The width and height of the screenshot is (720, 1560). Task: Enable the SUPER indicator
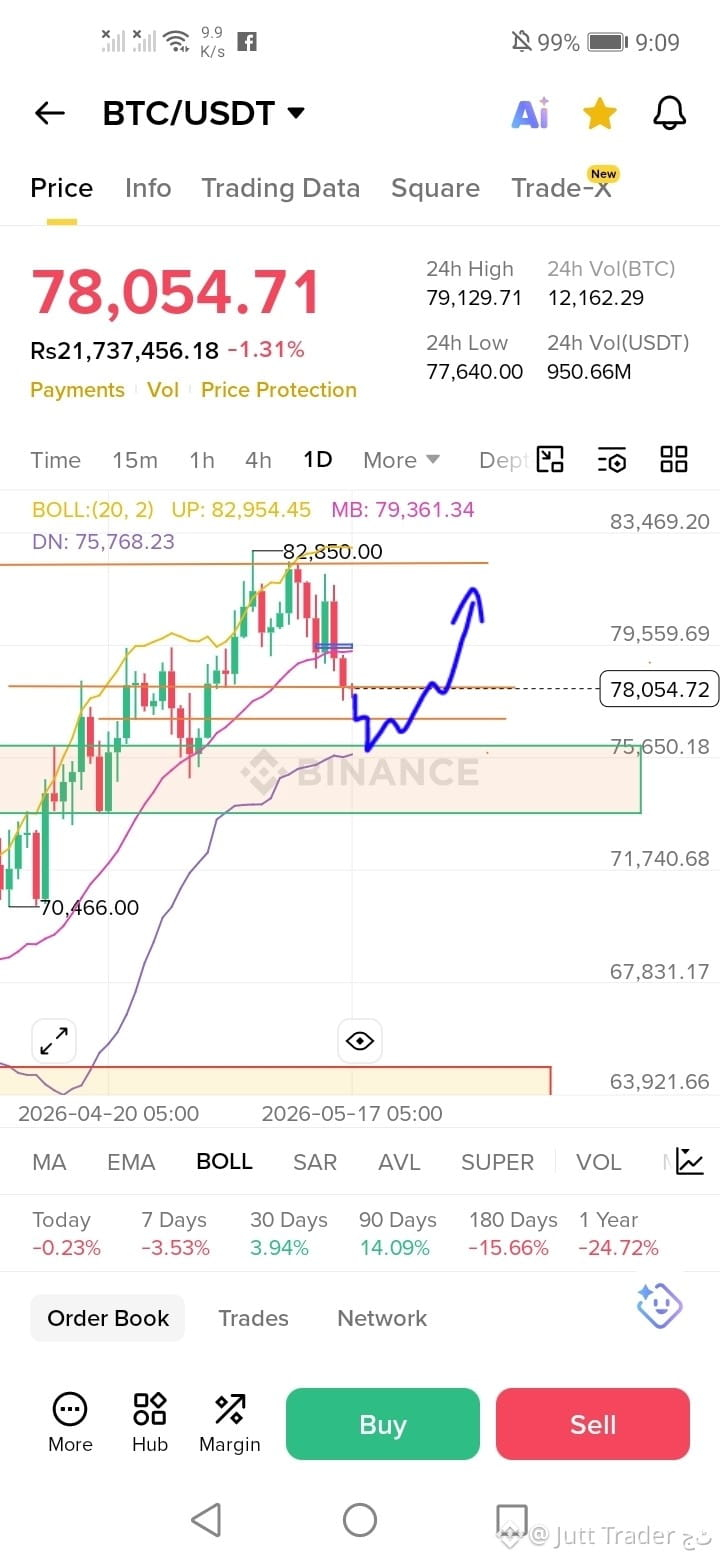click(x=497, y=1162)
